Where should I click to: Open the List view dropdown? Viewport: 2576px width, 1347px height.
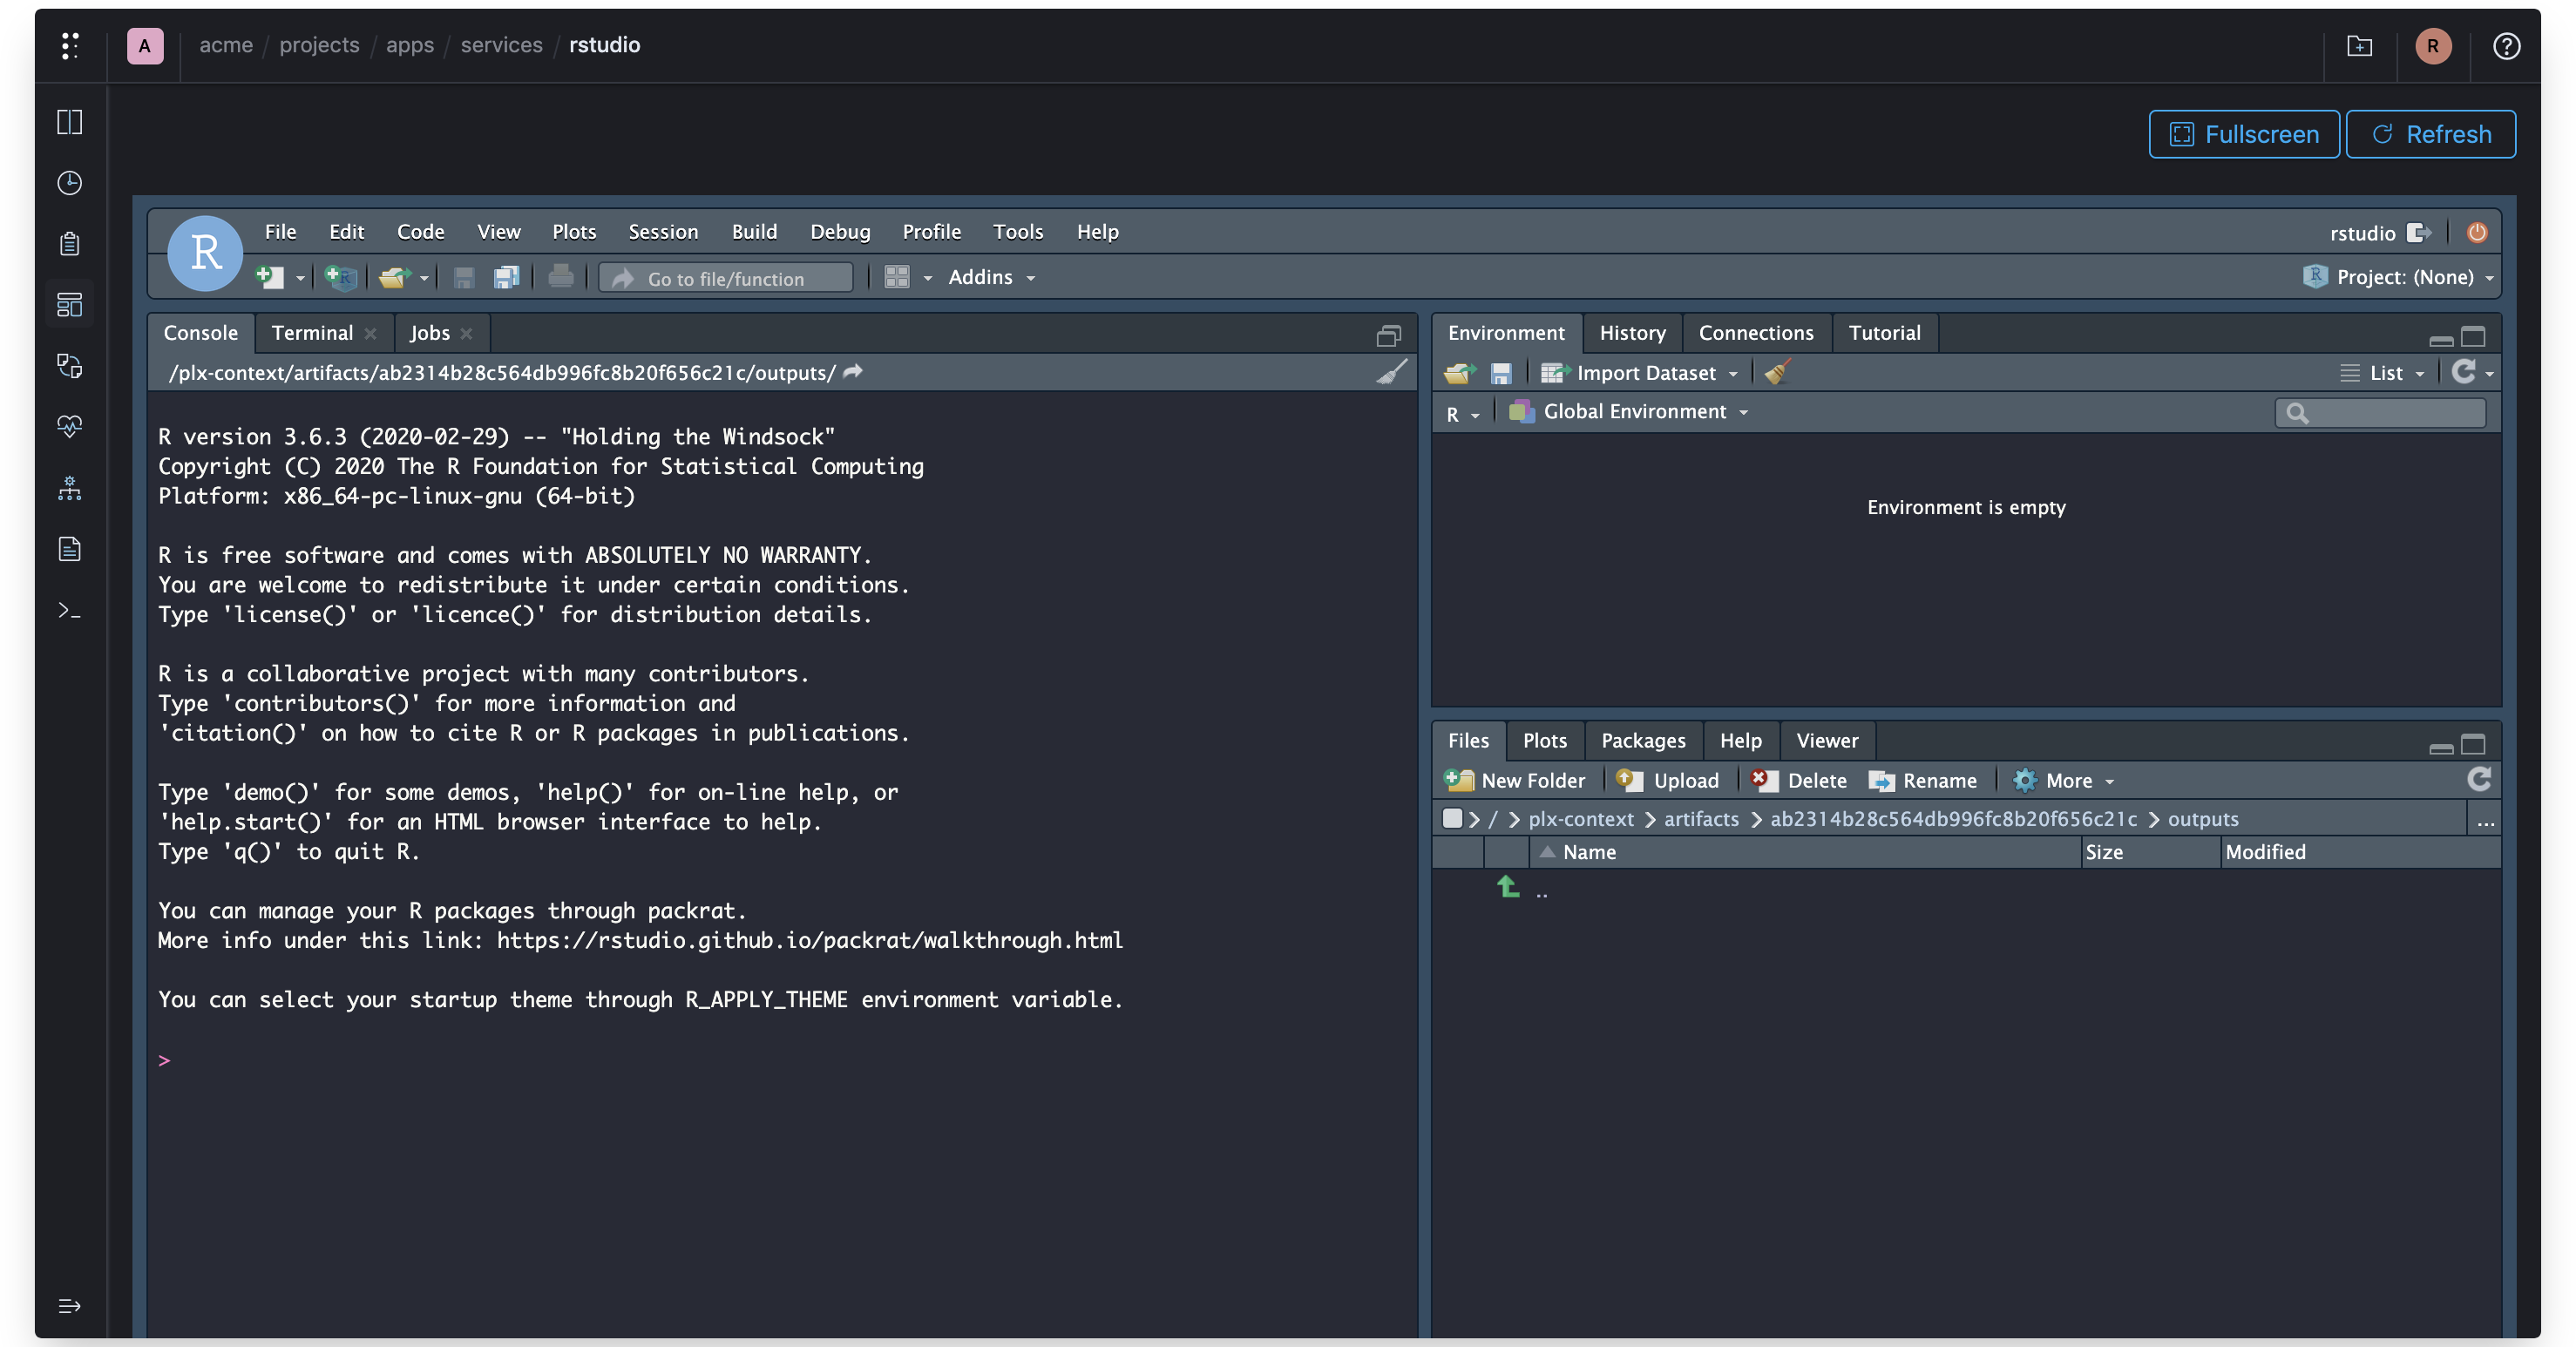pyautogui.click(x=2384, y=373)
